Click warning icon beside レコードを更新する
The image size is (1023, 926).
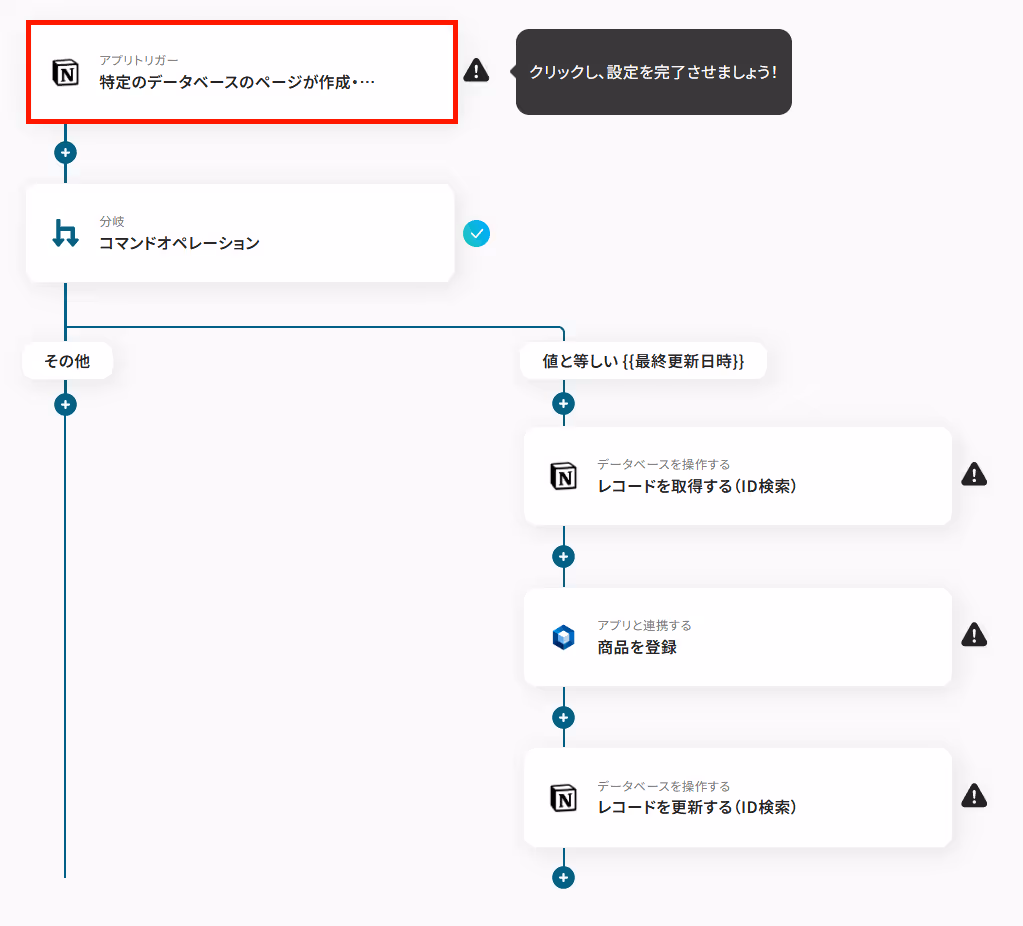click(974, 795)
